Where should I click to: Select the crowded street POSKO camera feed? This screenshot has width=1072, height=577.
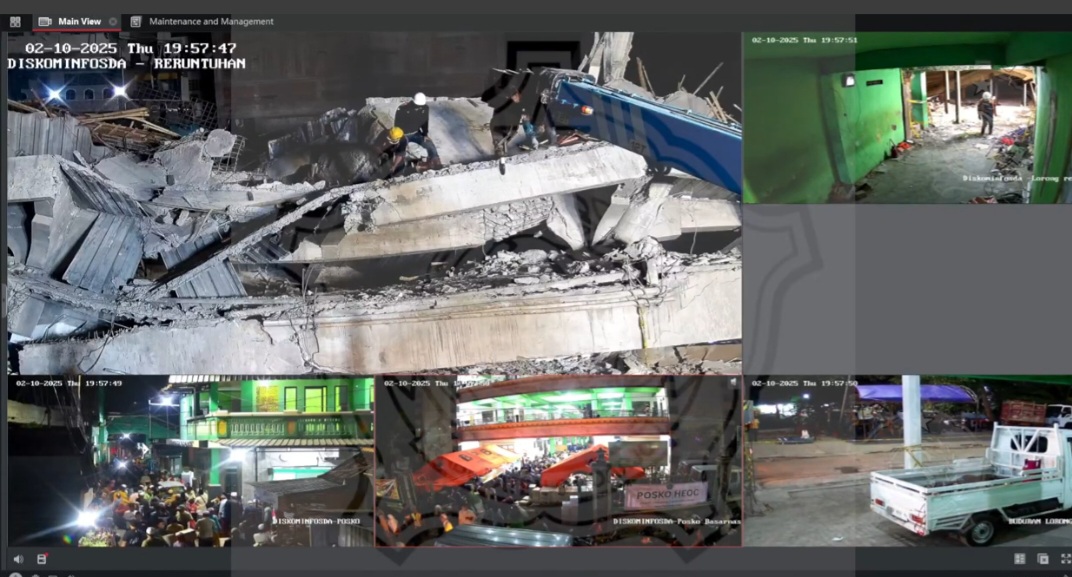click(x=190, y=460)
